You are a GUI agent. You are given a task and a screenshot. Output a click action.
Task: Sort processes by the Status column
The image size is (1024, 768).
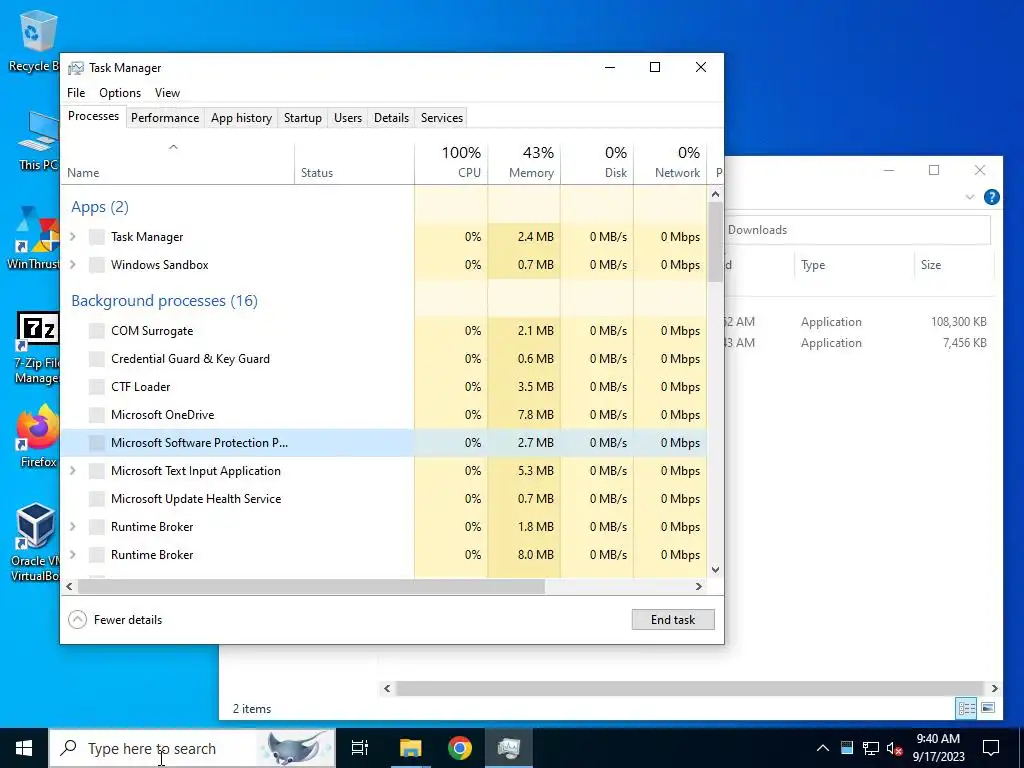[x=355, y=163]
